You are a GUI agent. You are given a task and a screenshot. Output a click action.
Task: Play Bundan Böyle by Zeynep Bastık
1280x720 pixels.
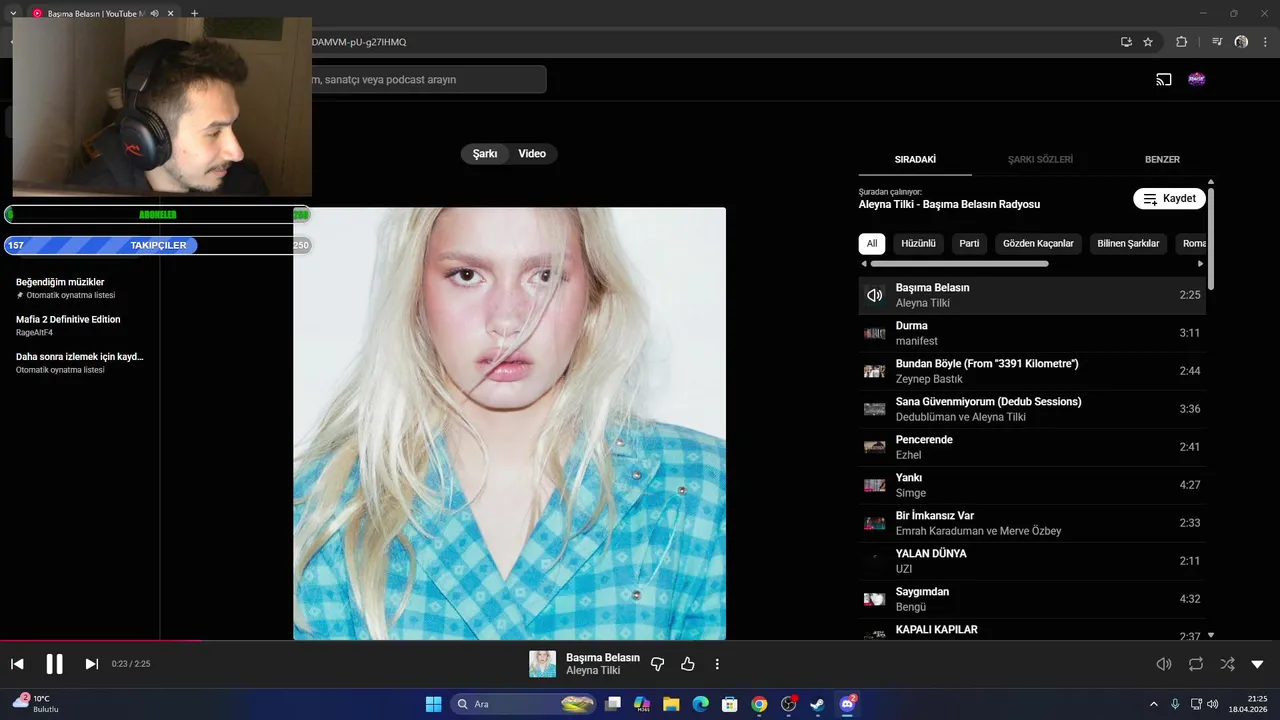(x=1032, y=371)
